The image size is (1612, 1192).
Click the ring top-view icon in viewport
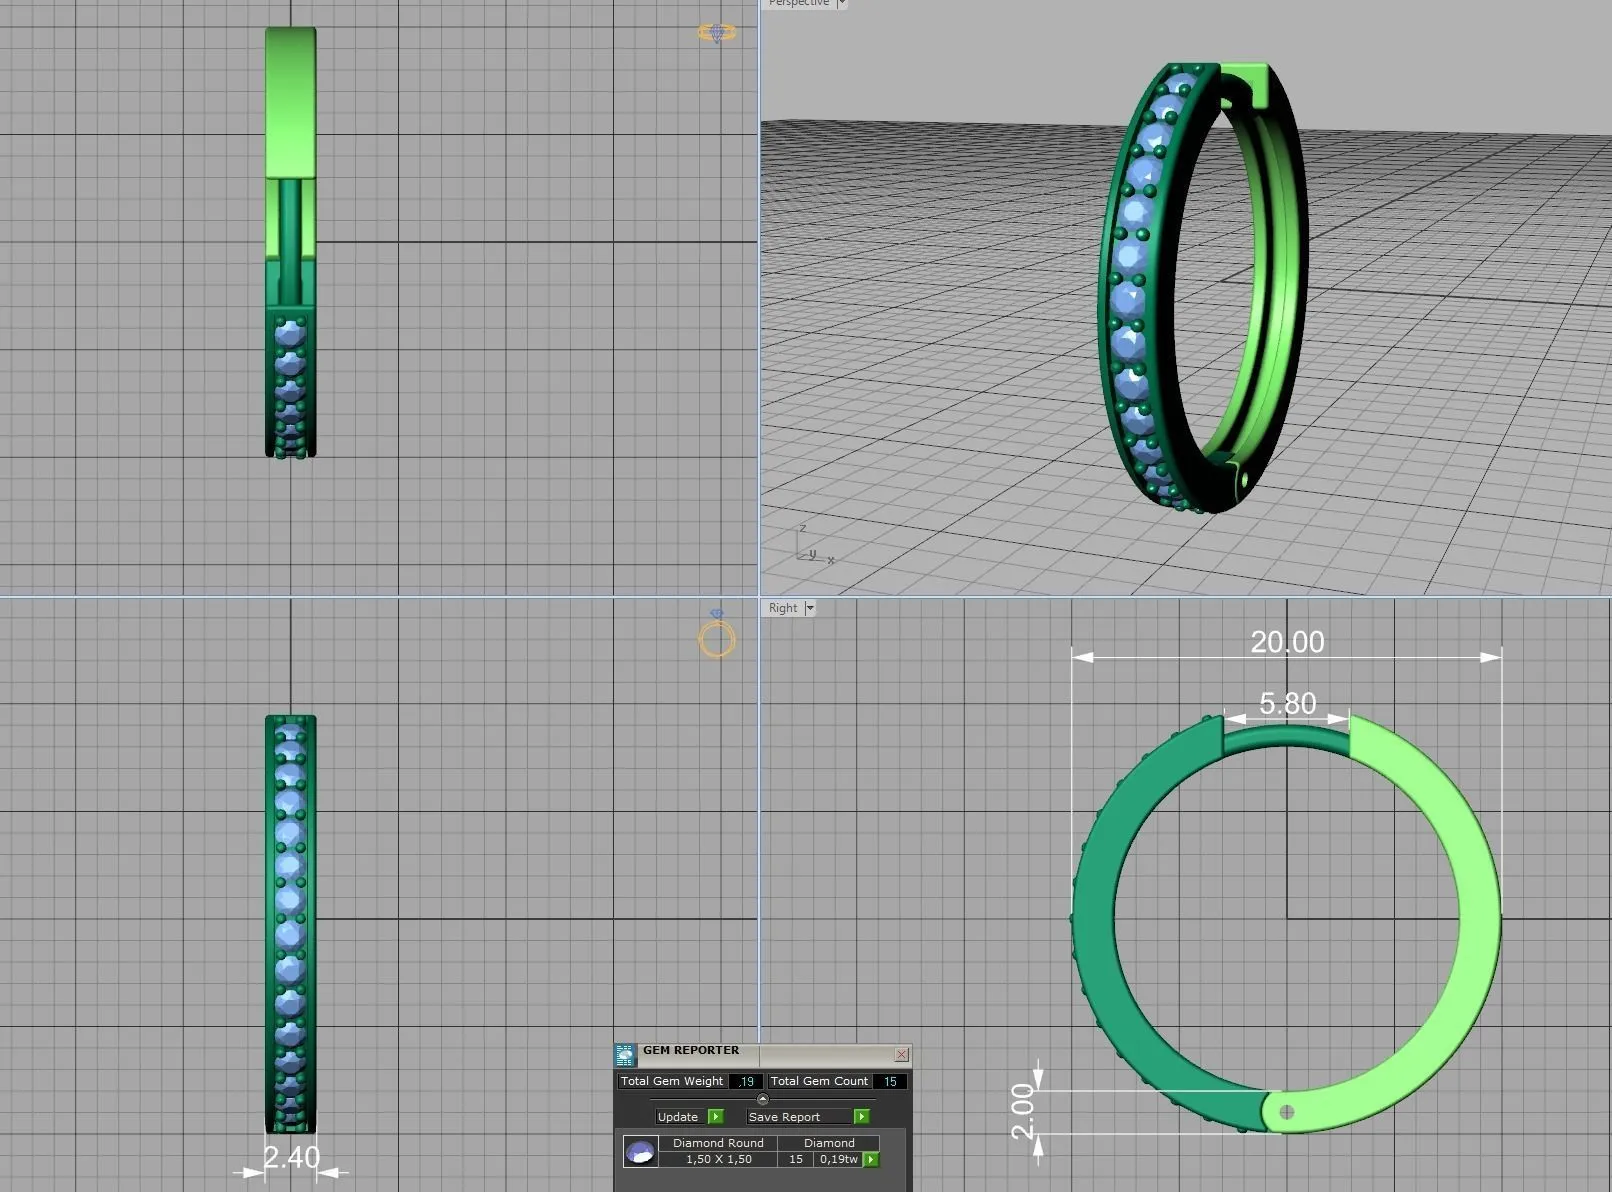coord(716,33)
